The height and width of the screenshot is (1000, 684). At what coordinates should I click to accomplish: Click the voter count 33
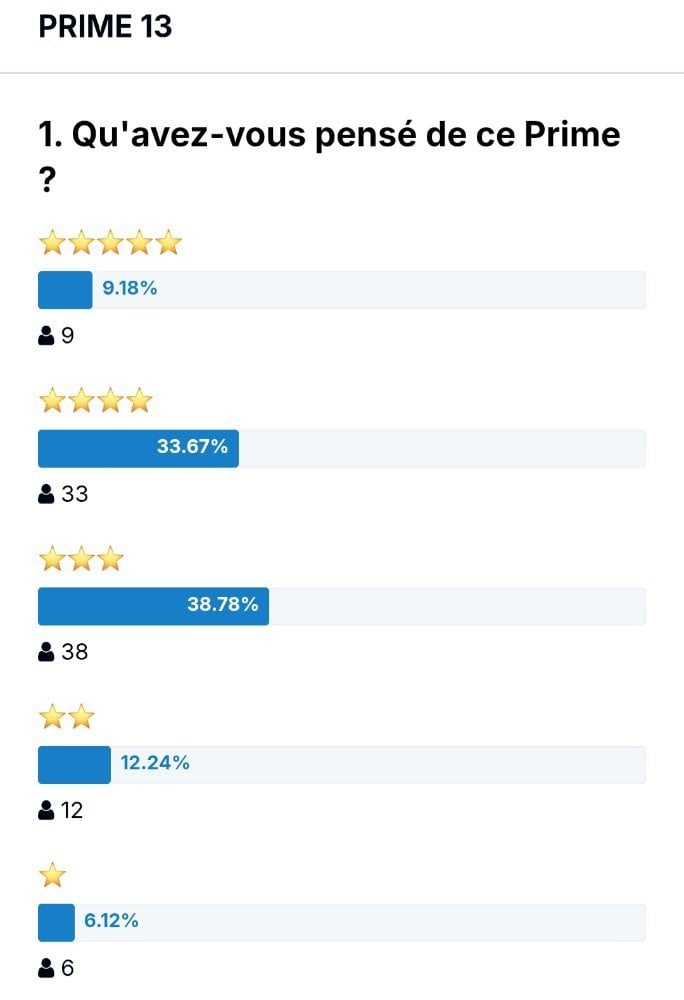tap(75, 494)
